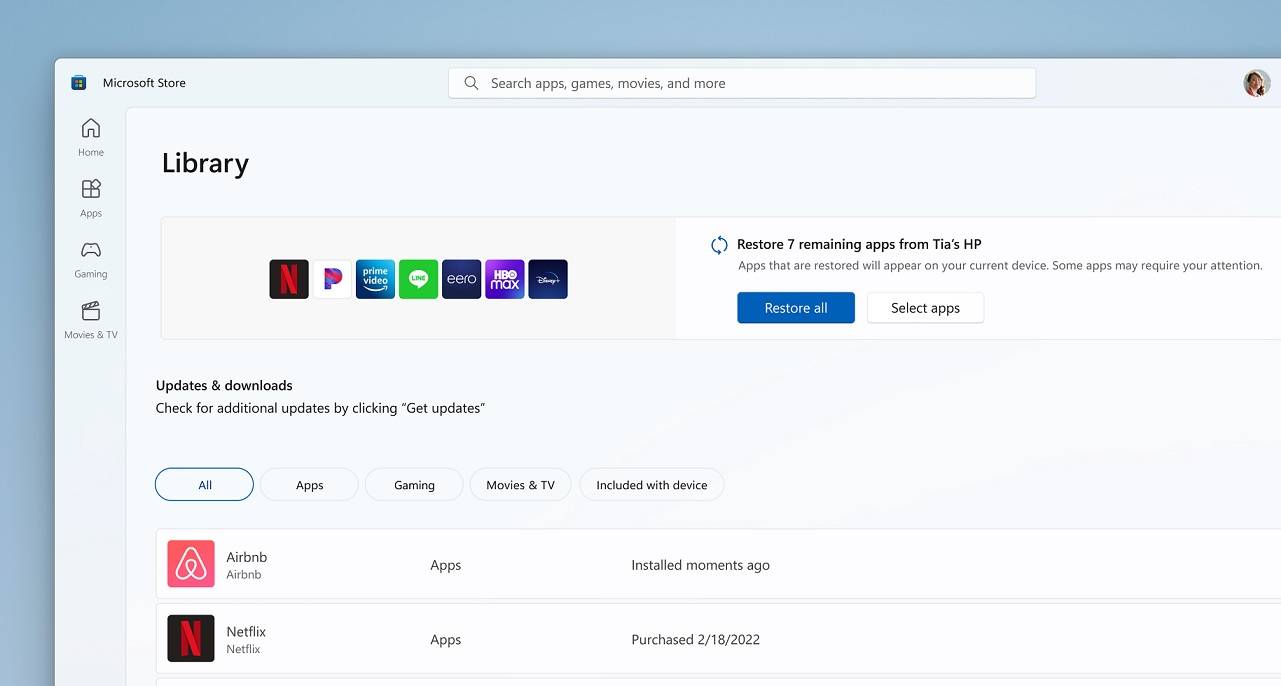
Task: Toggle the Apps filter pill
Action: (x=309, y=484)
